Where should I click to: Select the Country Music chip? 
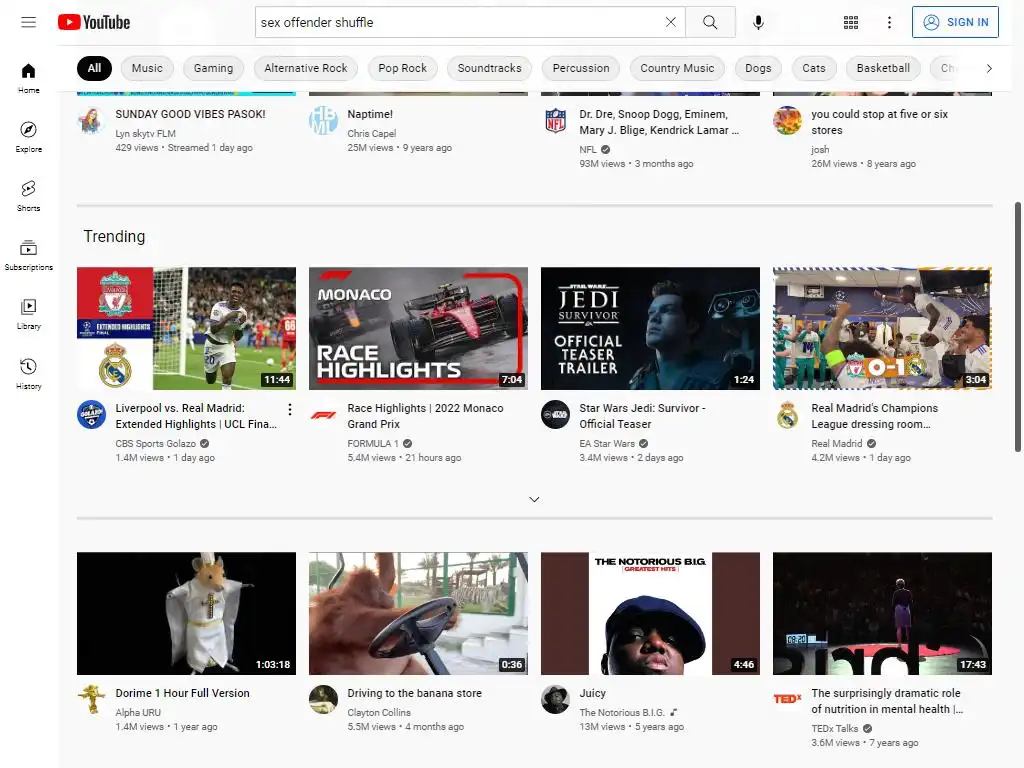[x=677, y=68]
